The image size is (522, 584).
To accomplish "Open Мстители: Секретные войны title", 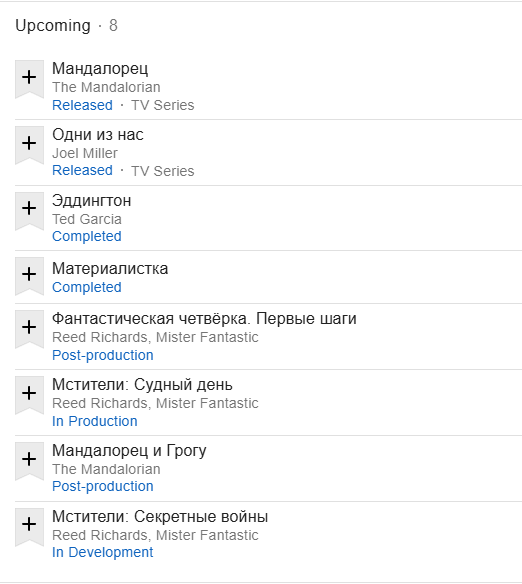I will point(160,517).
